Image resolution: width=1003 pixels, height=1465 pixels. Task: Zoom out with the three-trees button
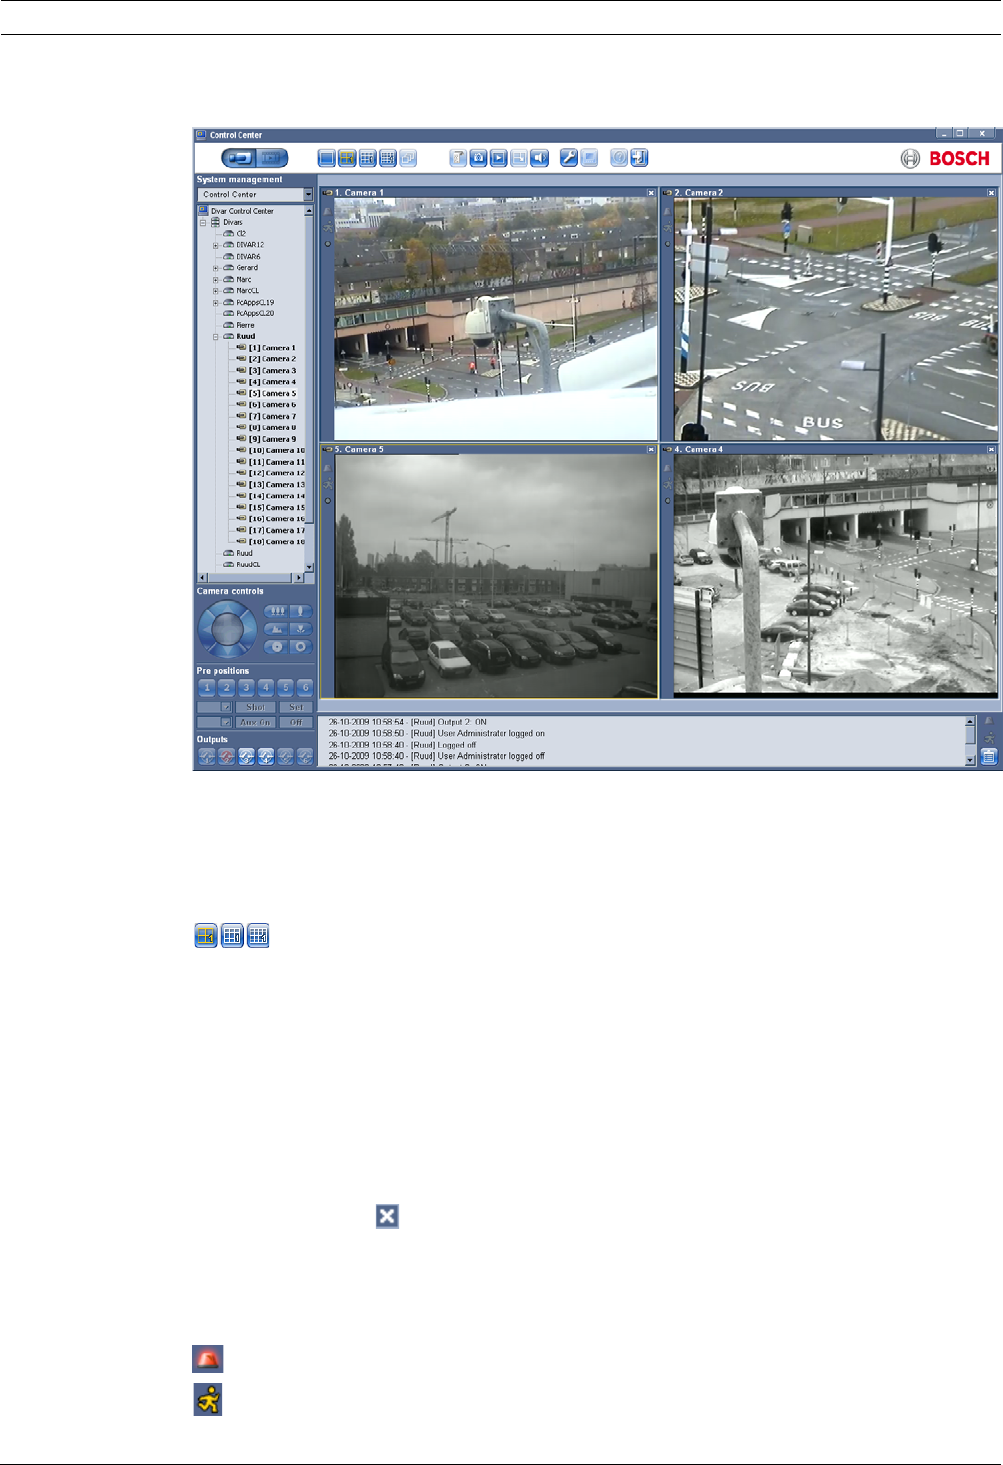tap(277, 611)
